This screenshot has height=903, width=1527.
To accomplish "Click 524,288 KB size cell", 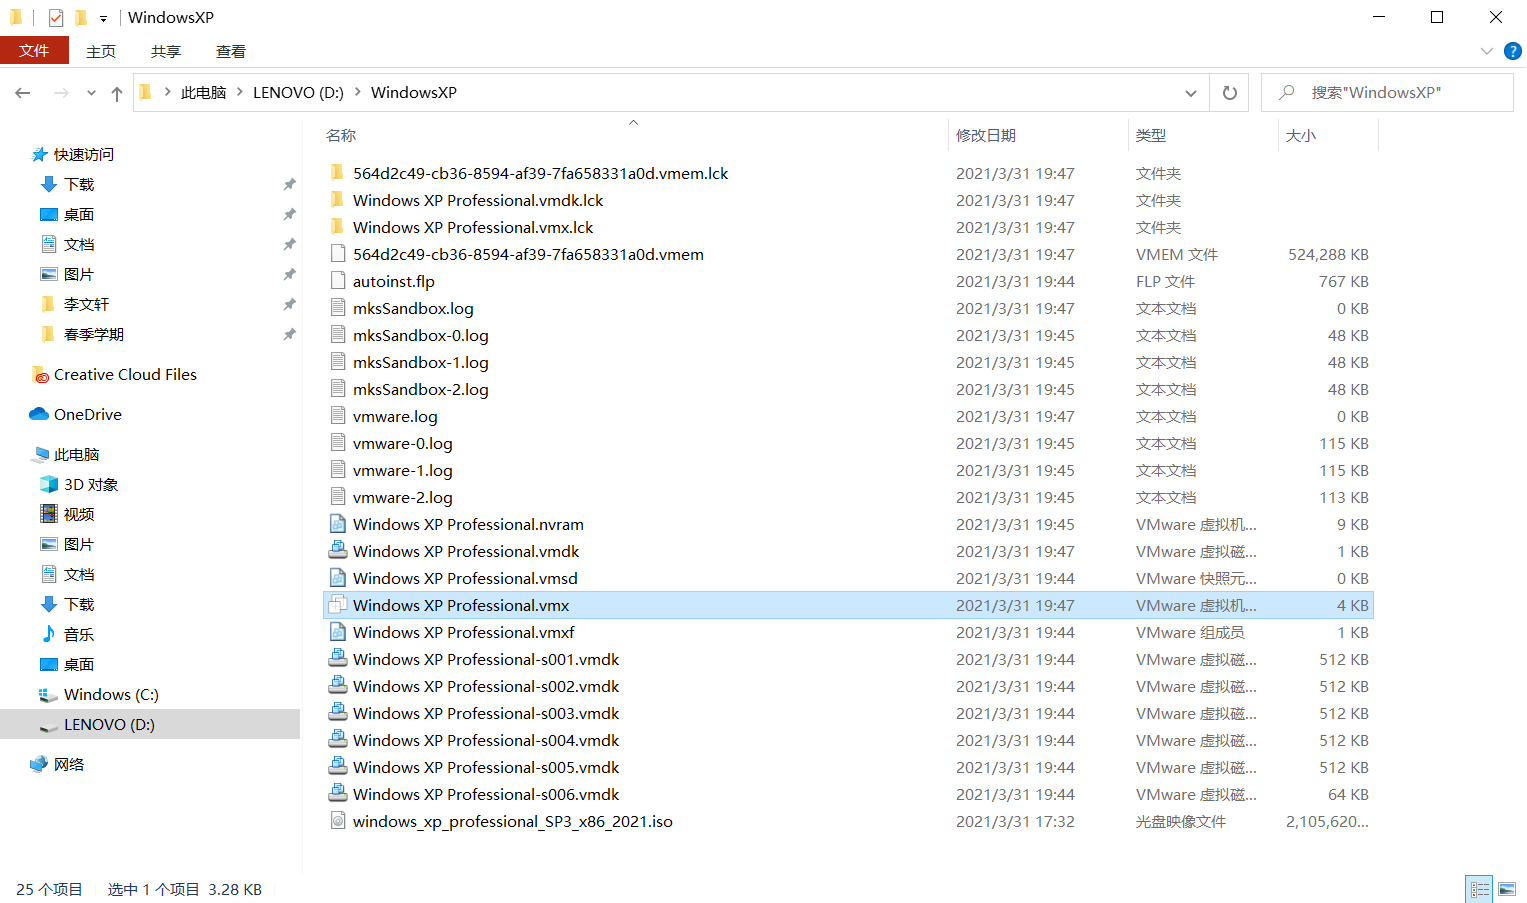I will tap(1328, 255).
